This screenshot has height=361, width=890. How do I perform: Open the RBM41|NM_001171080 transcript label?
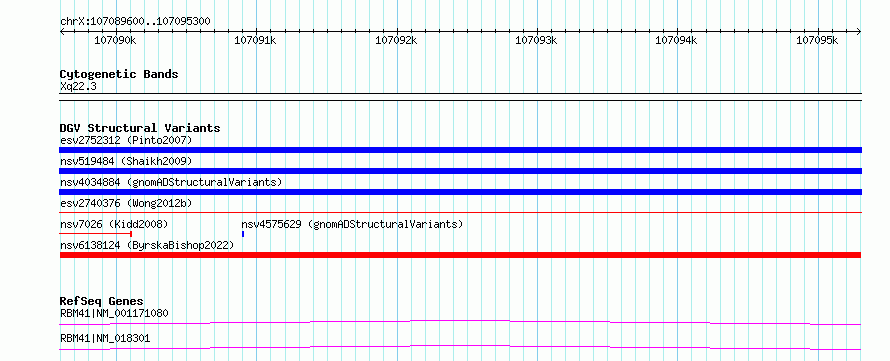coord(114,313)
